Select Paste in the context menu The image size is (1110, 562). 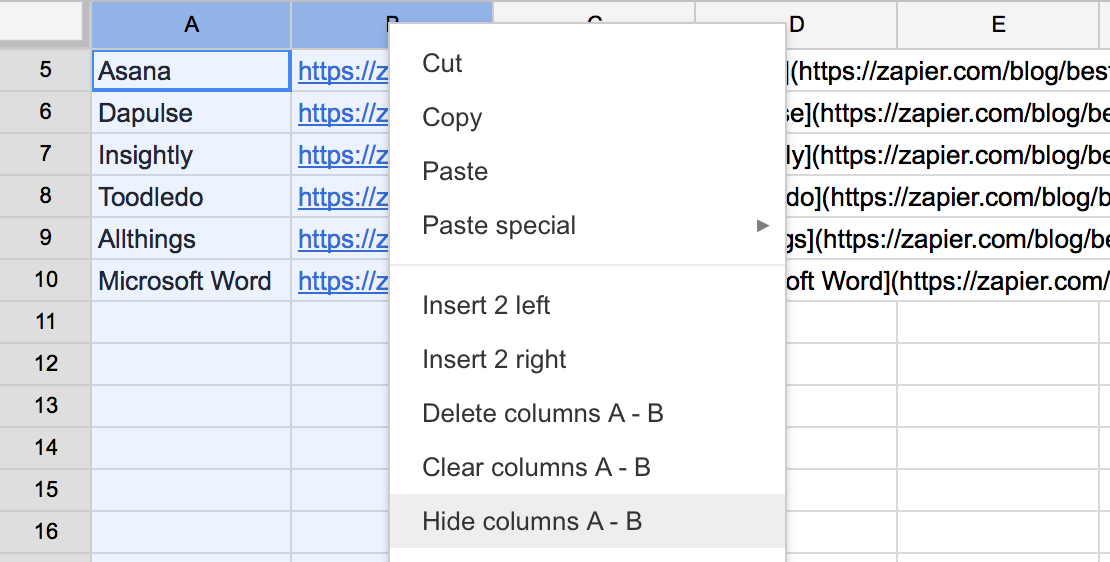(x=455, y=171)
